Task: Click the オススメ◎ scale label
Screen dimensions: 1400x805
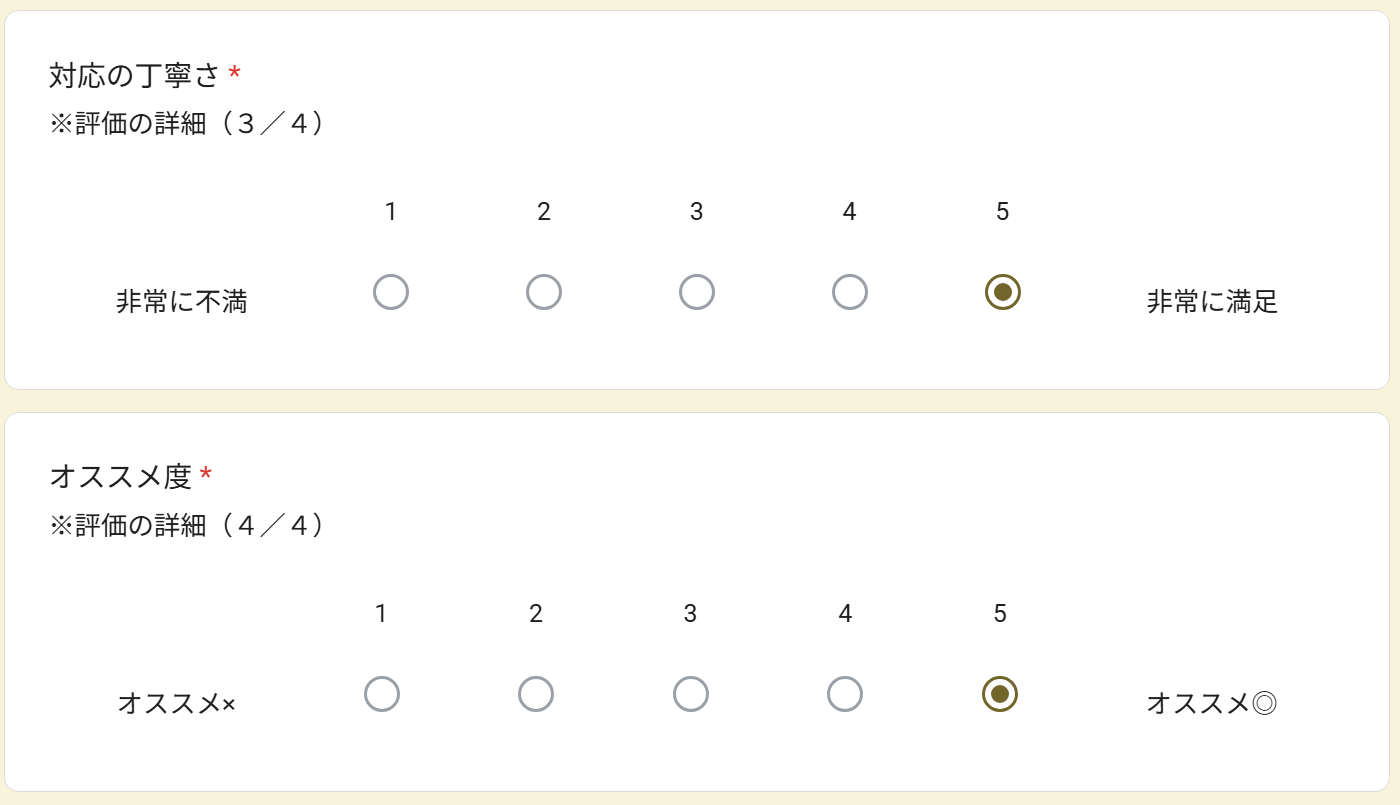Action: pyautogui.click(x=1212, y=704)
